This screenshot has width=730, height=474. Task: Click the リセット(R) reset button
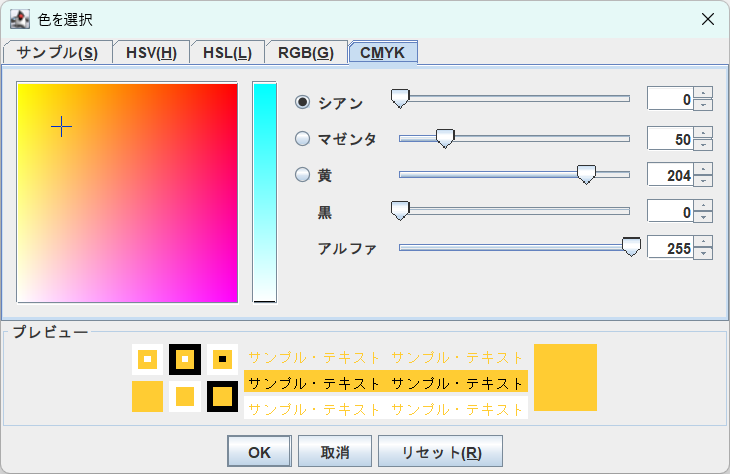click(440, 452)
